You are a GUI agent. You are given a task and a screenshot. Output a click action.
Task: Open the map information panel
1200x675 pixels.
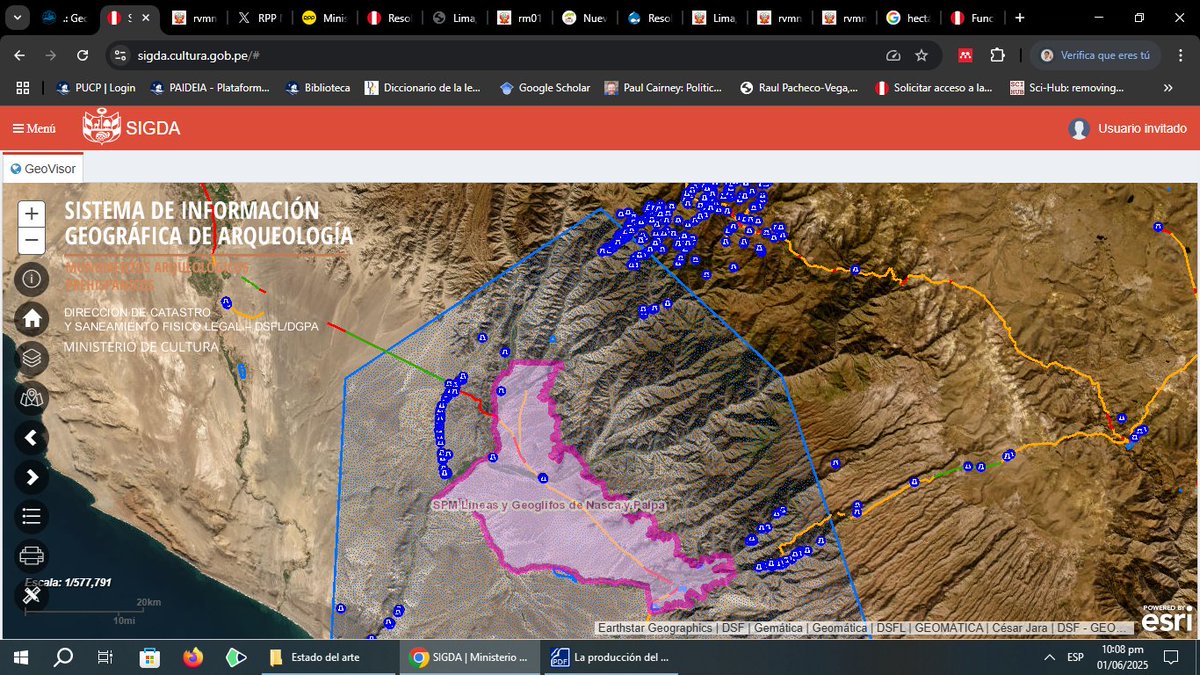[x=31, y=279]
